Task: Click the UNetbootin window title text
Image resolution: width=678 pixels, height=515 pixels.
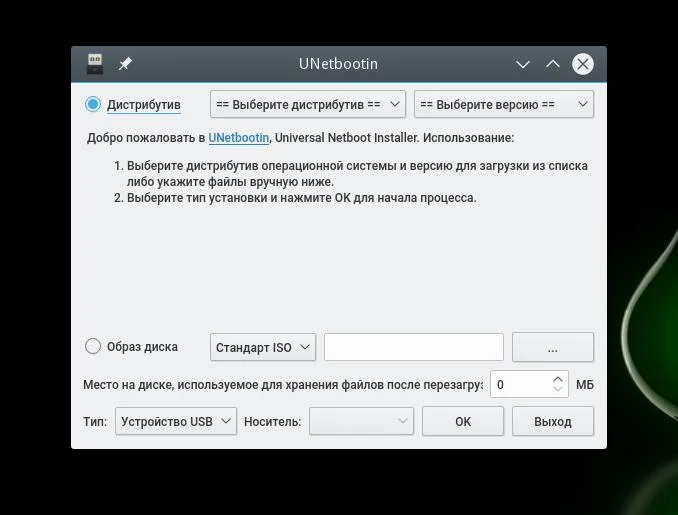Action: click(x=338, y=64)
